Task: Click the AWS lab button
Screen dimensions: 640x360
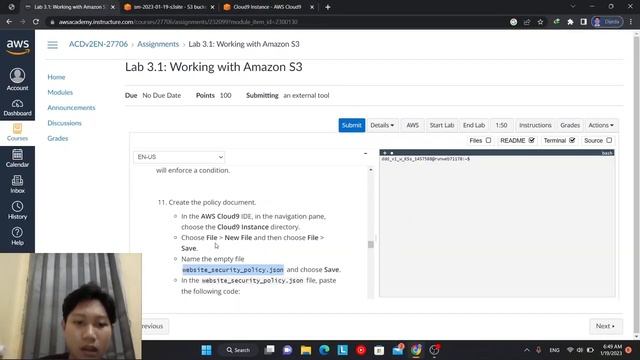Action: coord(412,125)
